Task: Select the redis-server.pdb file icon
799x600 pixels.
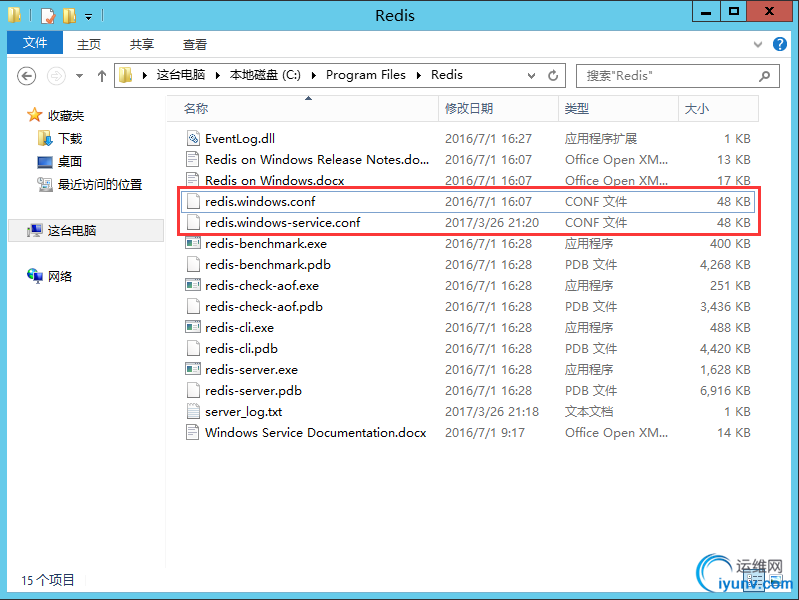Action: click(x=193, y=390)
